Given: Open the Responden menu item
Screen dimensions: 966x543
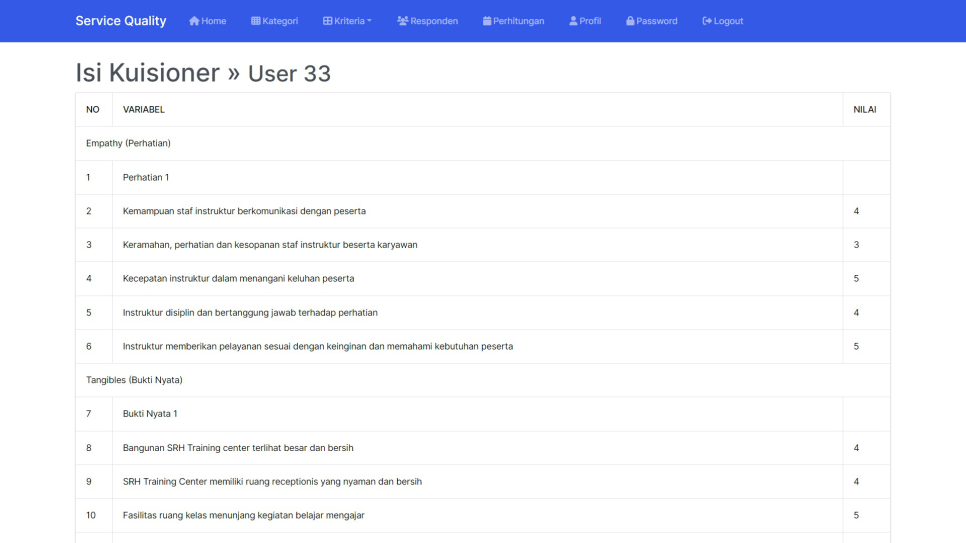Looking at the screenshot, I should 428,21.
